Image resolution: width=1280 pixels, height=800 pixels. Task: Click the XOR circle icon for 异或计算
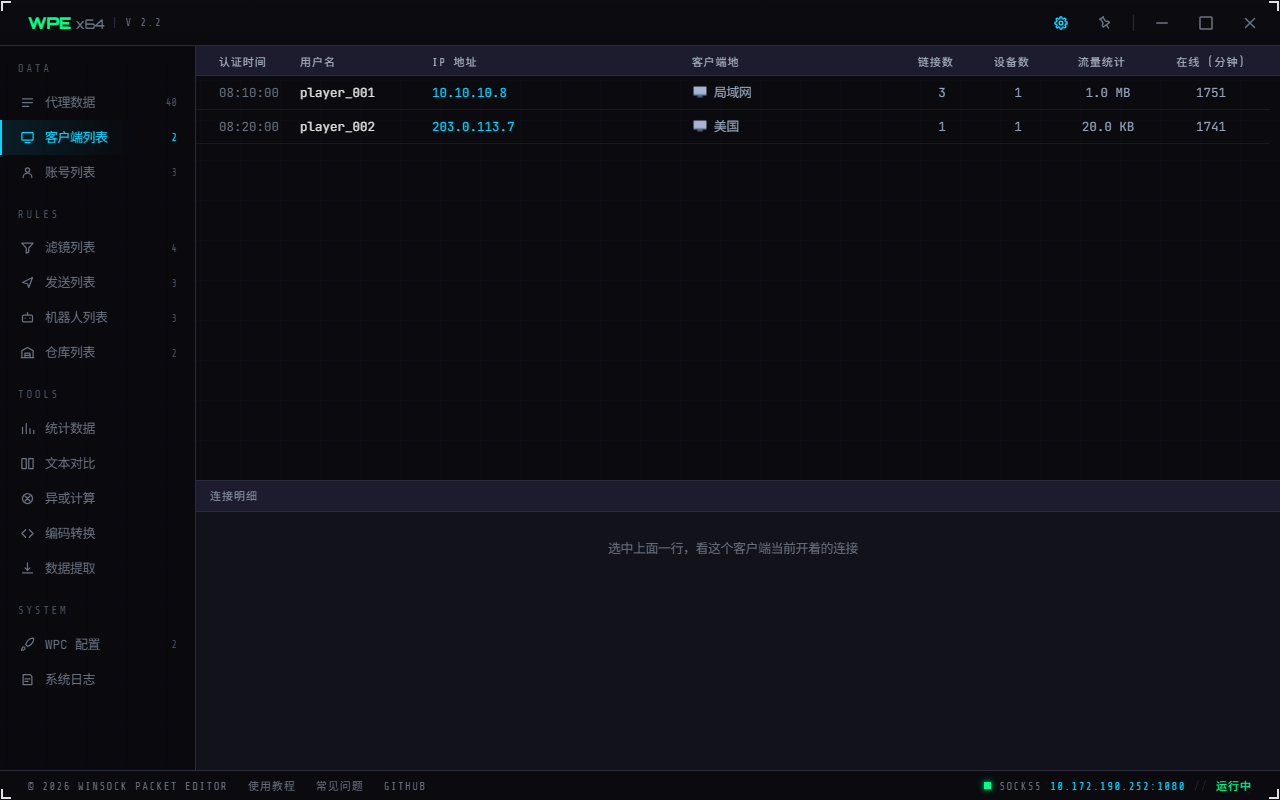point(27,498)
